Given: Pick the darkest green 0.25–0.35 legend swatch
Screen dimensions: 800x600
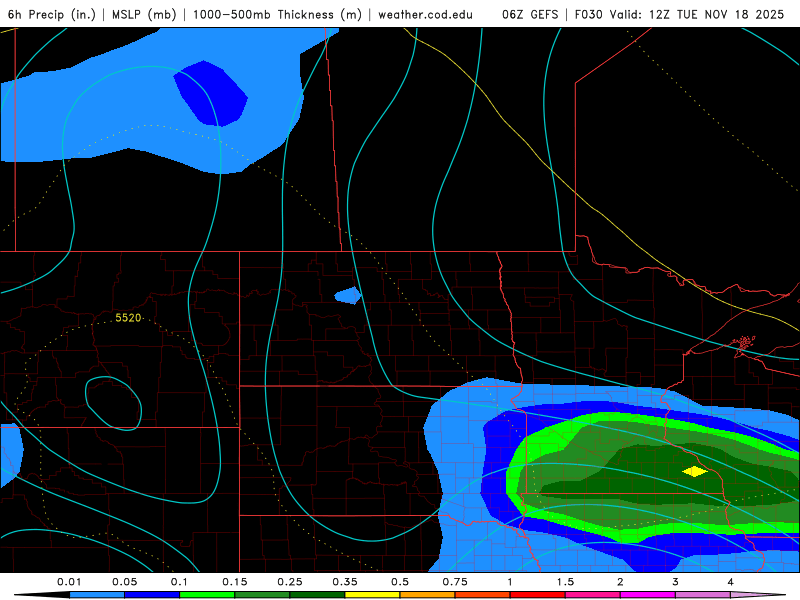Looking at the screenshot, I should [x=317, y=595].
